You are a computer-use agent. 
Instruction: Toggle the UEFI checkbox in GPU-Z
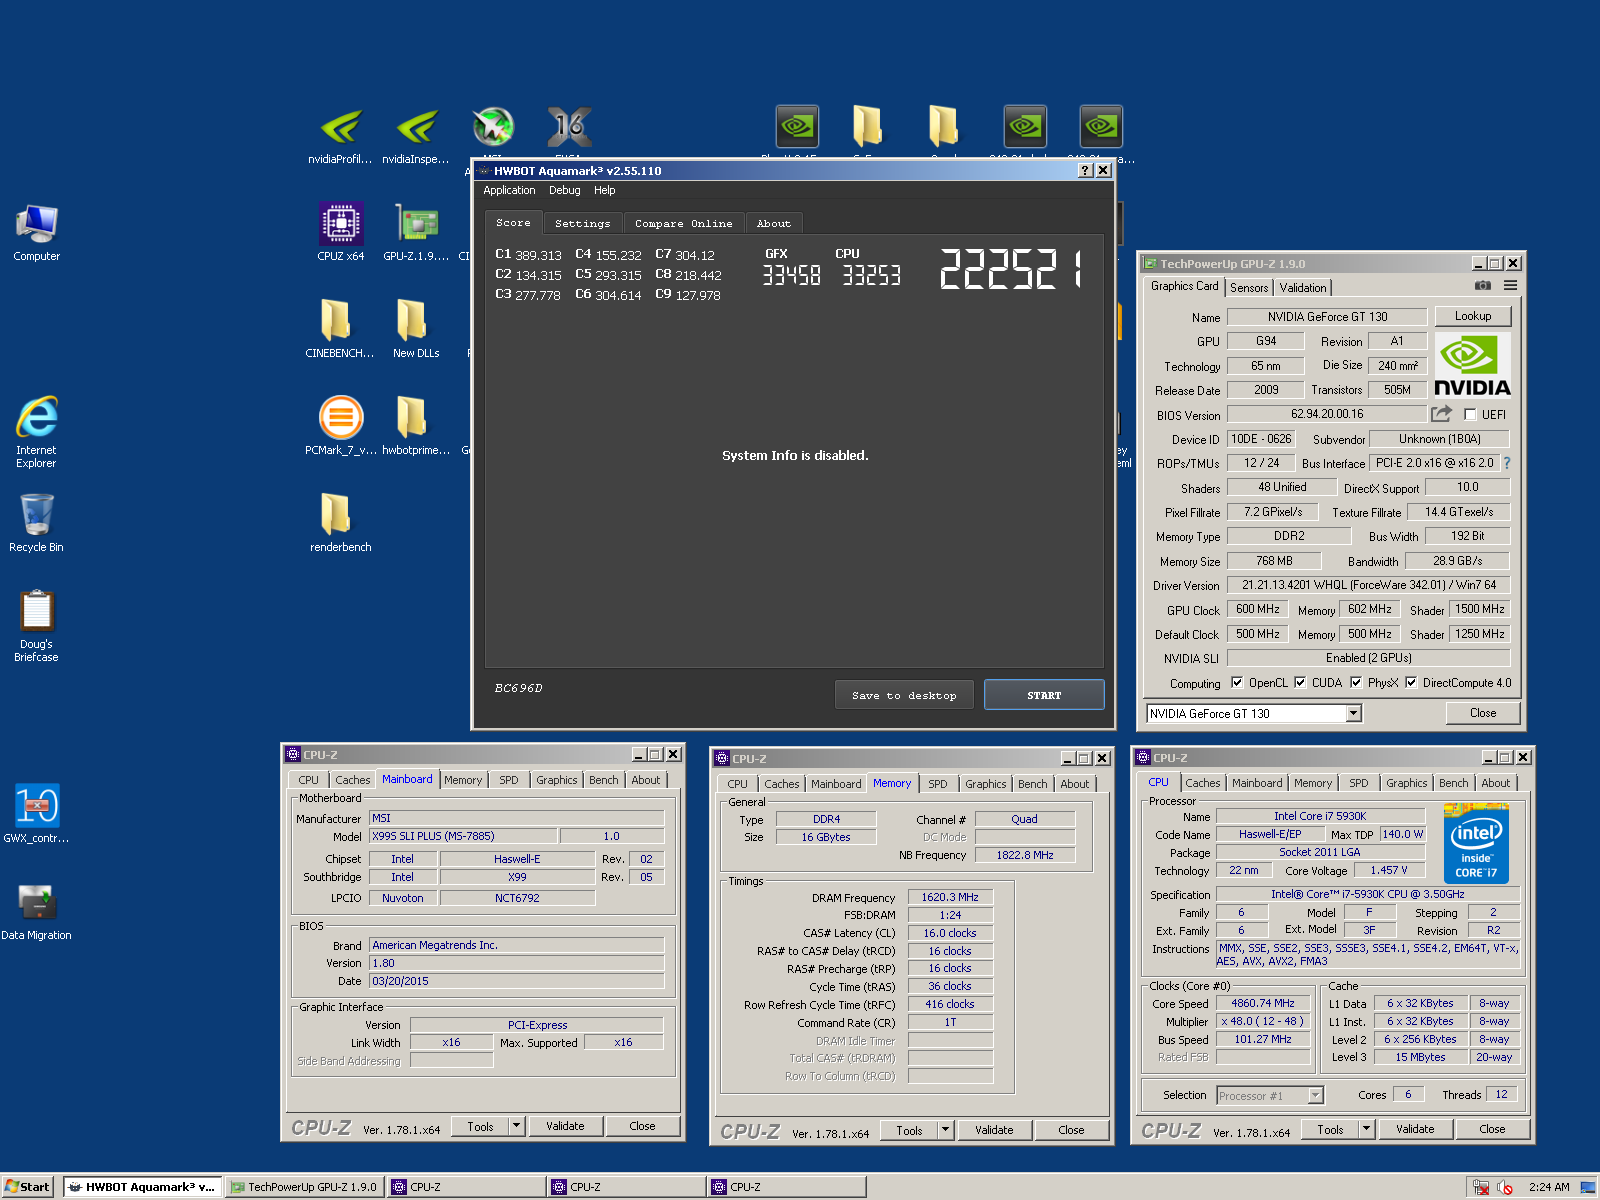pos(1470,414)
